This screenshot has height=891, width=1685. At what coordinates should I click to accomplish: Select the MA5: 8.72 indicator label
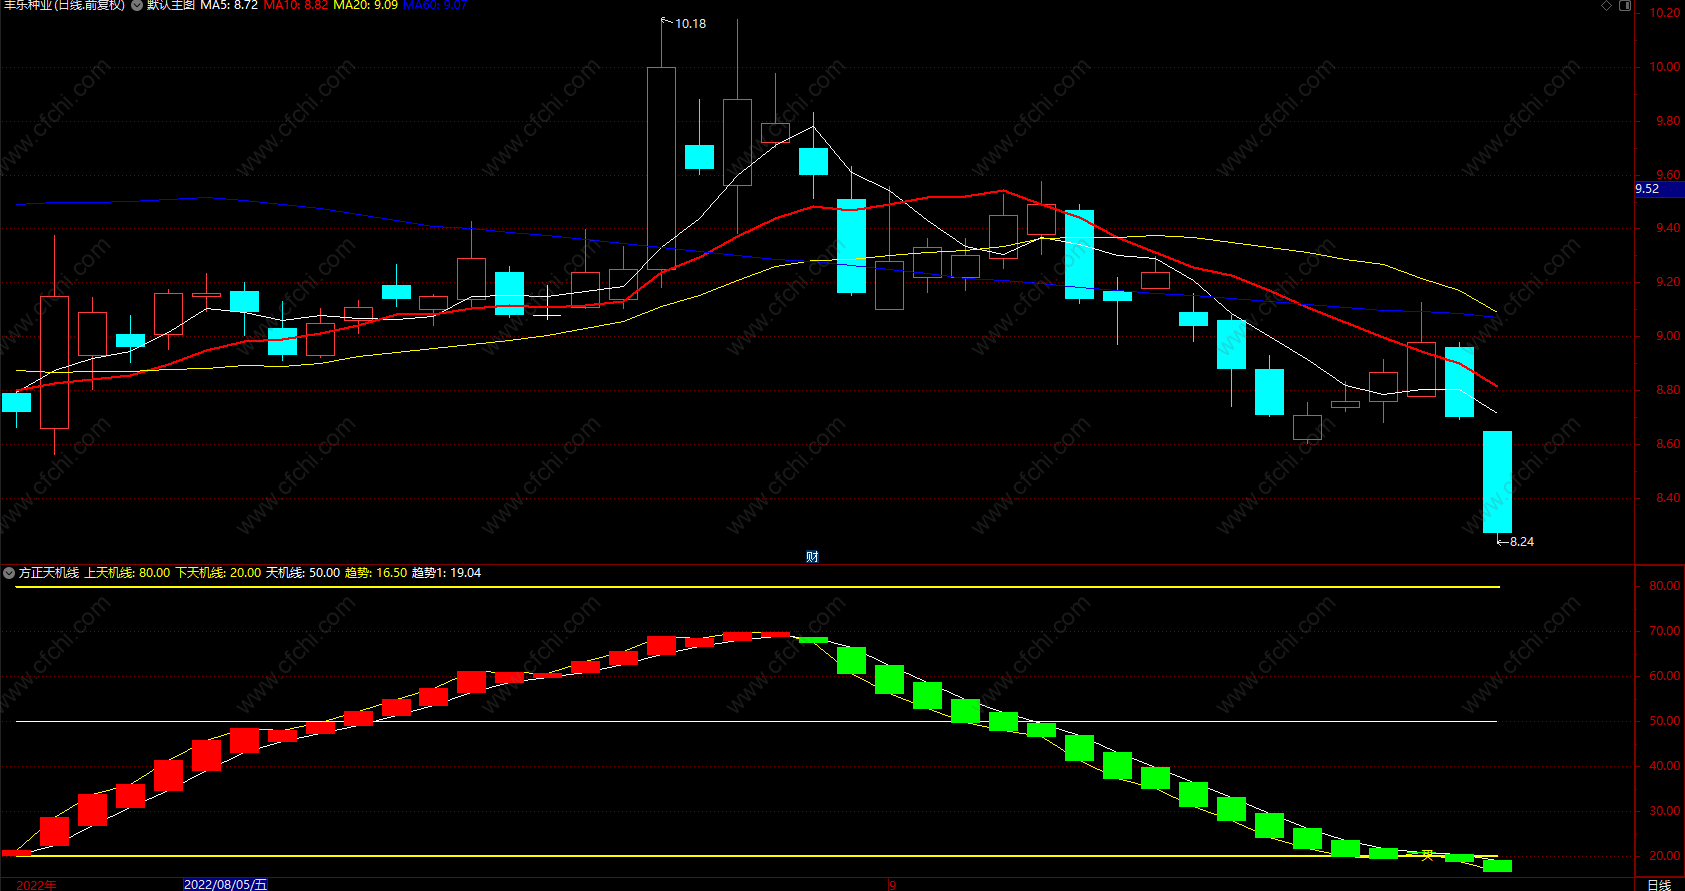229,5
